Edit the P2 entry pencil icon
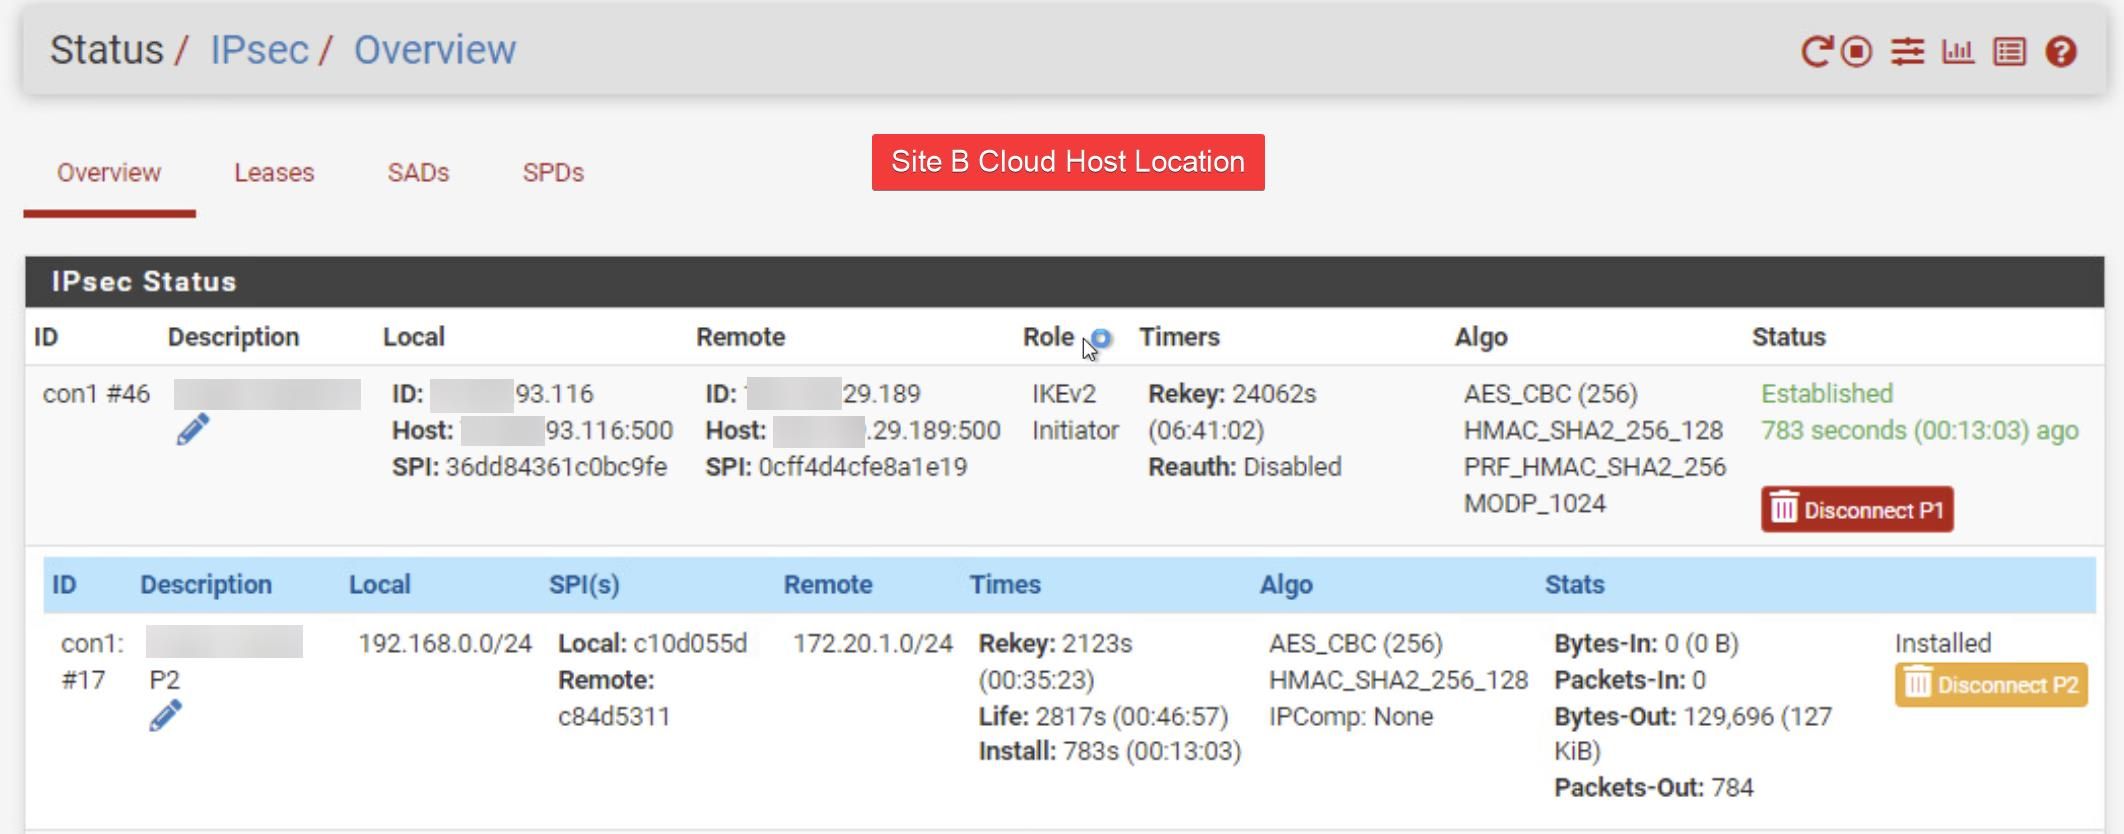This screenshot has height=834, width=2124. point(165,715)
